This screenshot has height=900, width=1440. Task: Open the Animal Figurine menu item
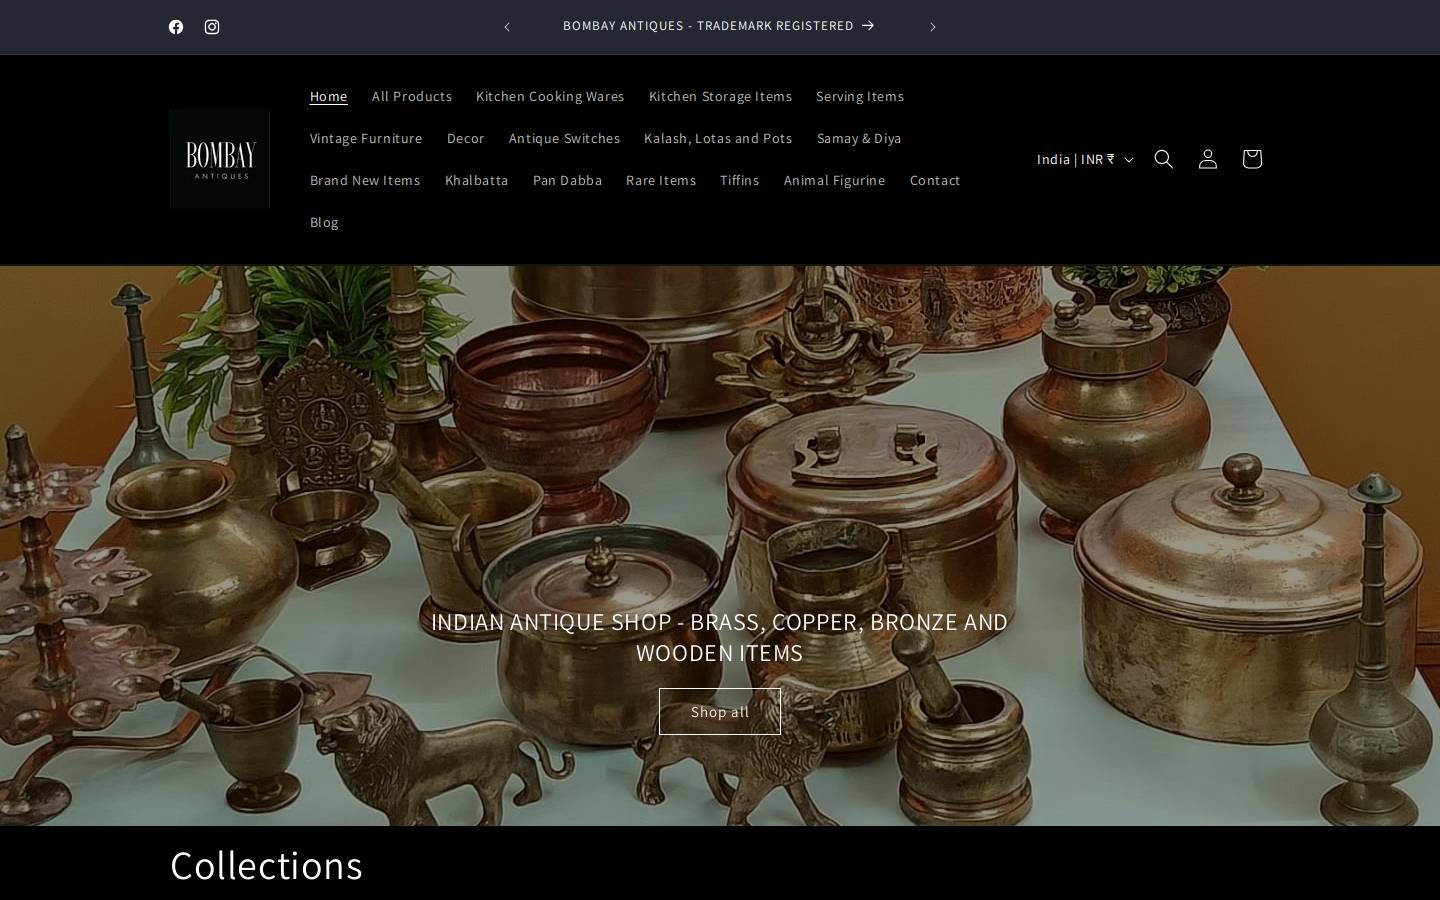[x=835, y=180]
